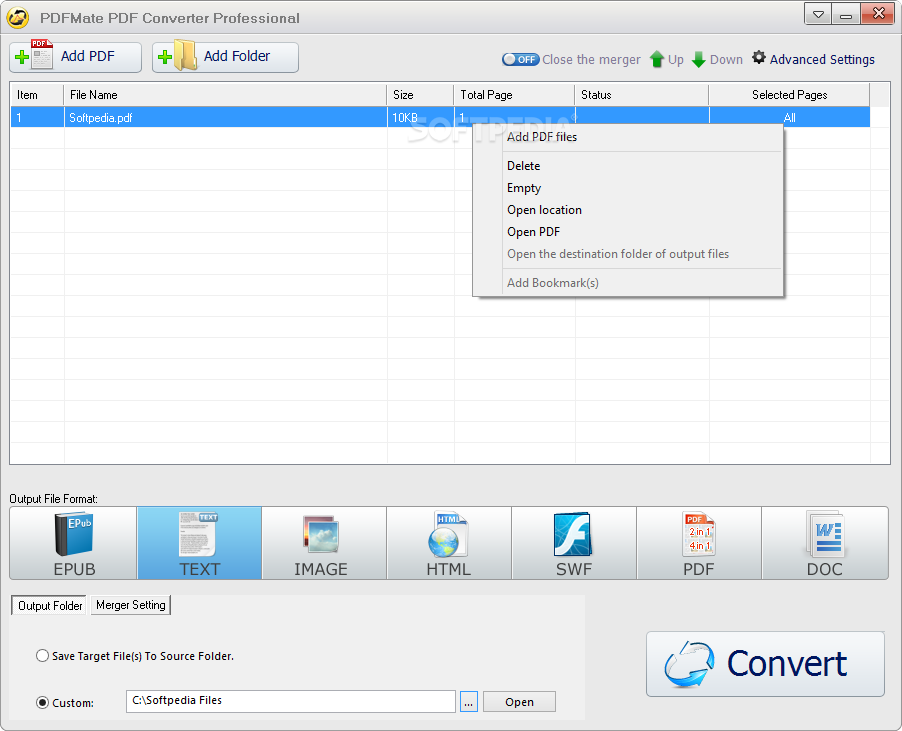This screenshot has width=902, height=731.
Task: Open the title bar dropdown arrow menu
Action: (817, 14)
